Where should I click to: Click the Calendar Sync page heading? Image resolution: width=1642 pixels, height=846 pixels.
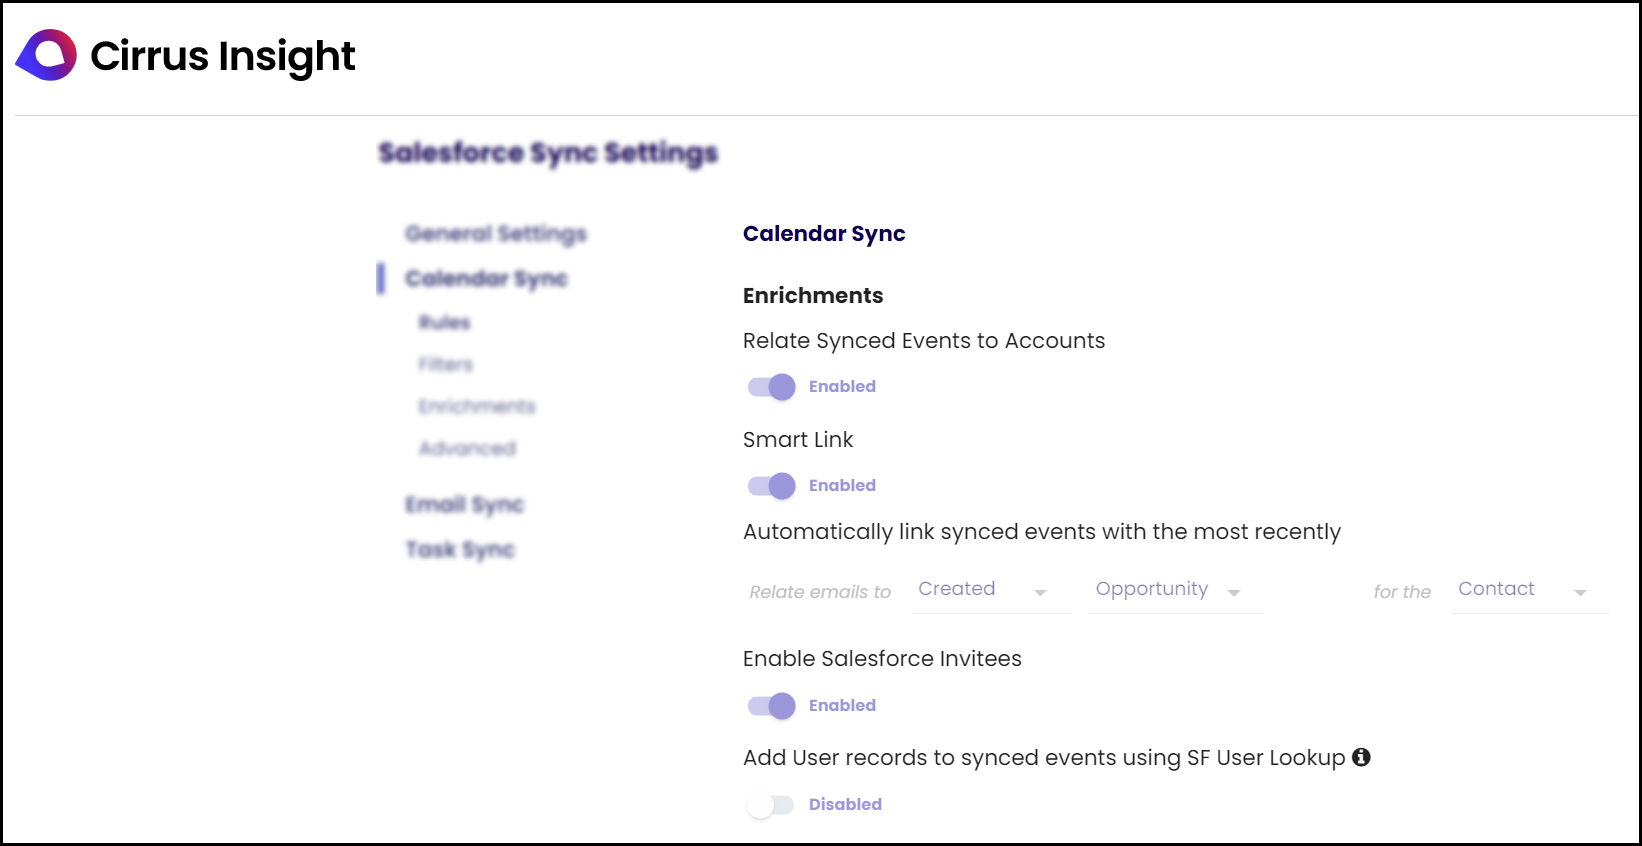pos(824,233)
